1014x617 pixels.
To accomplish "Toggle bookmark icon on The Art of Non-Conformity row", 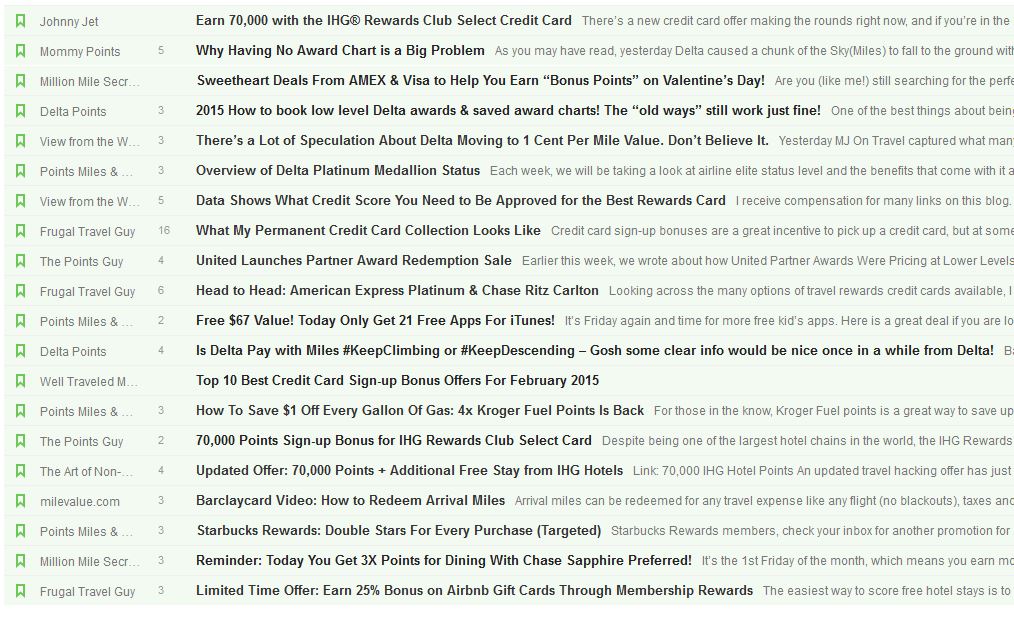I will click(x=20, y=471).
